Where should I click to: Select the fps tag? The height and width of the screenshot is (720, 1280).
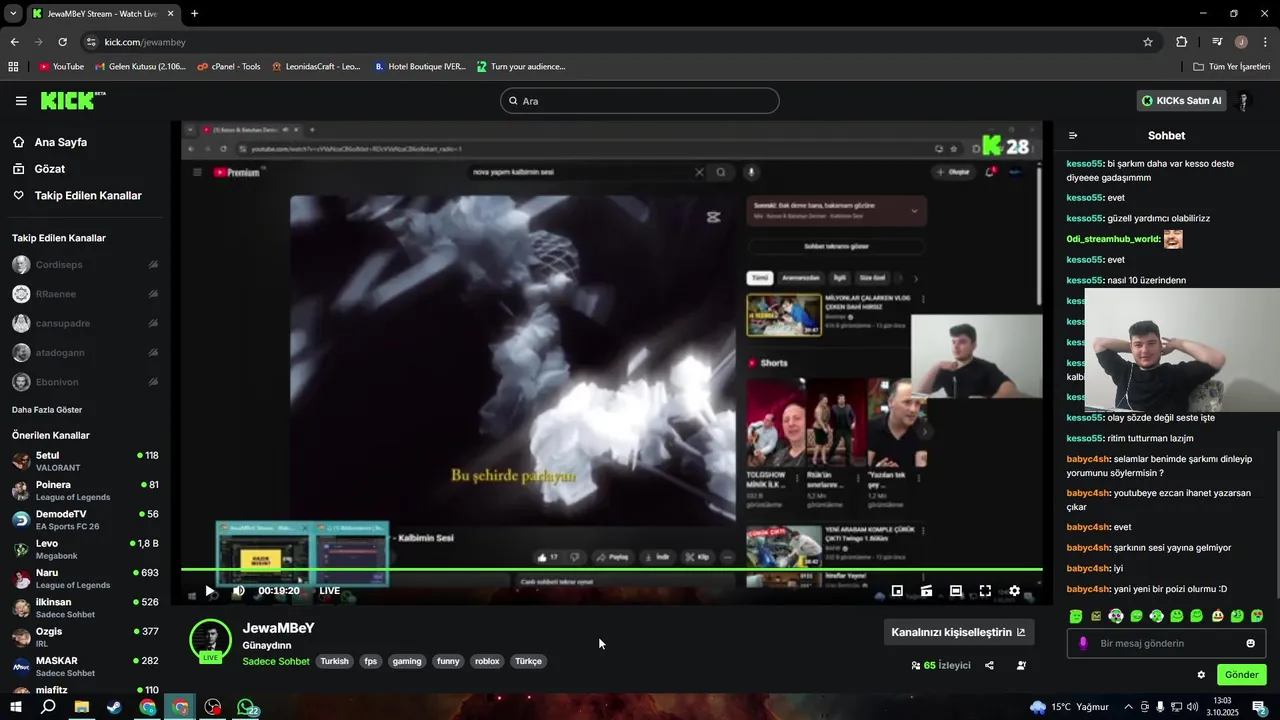[371, 662]
